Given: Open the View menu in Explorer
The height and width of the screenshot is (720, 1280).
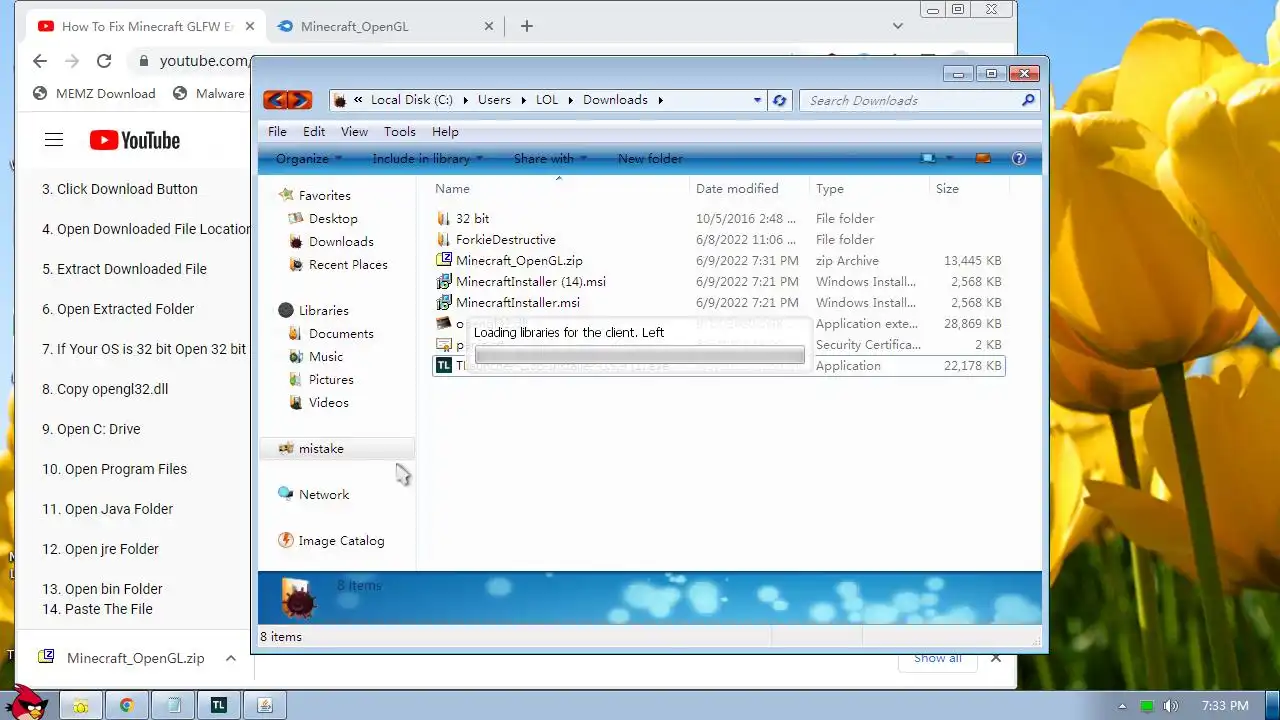Looking at the screenshot, I should [x=354, y=131].
